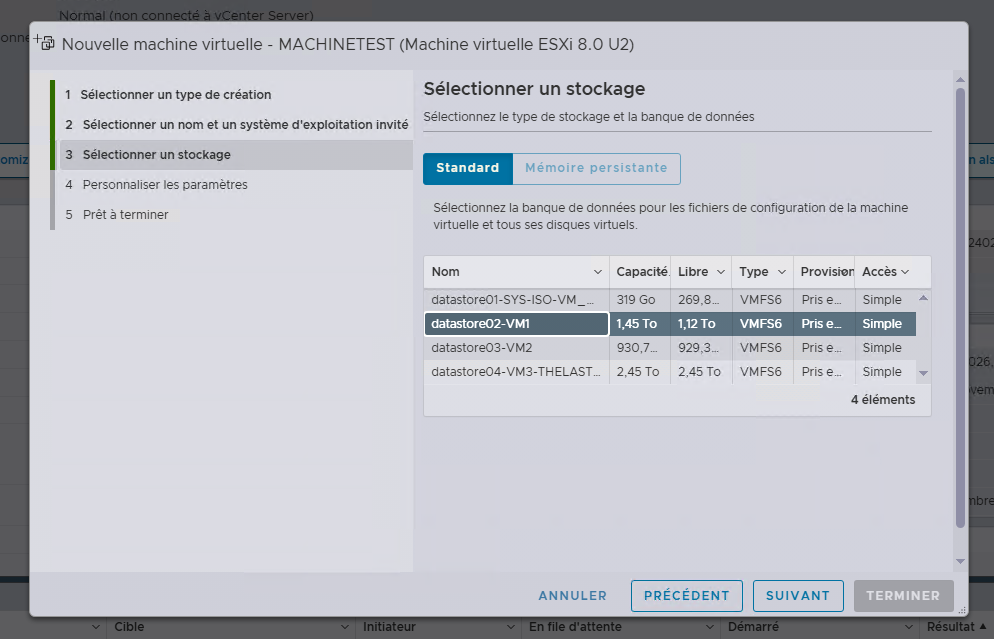Click ANNULER to cancel the wizard
This screenshot has height=639, width=994.
[572, 595]
